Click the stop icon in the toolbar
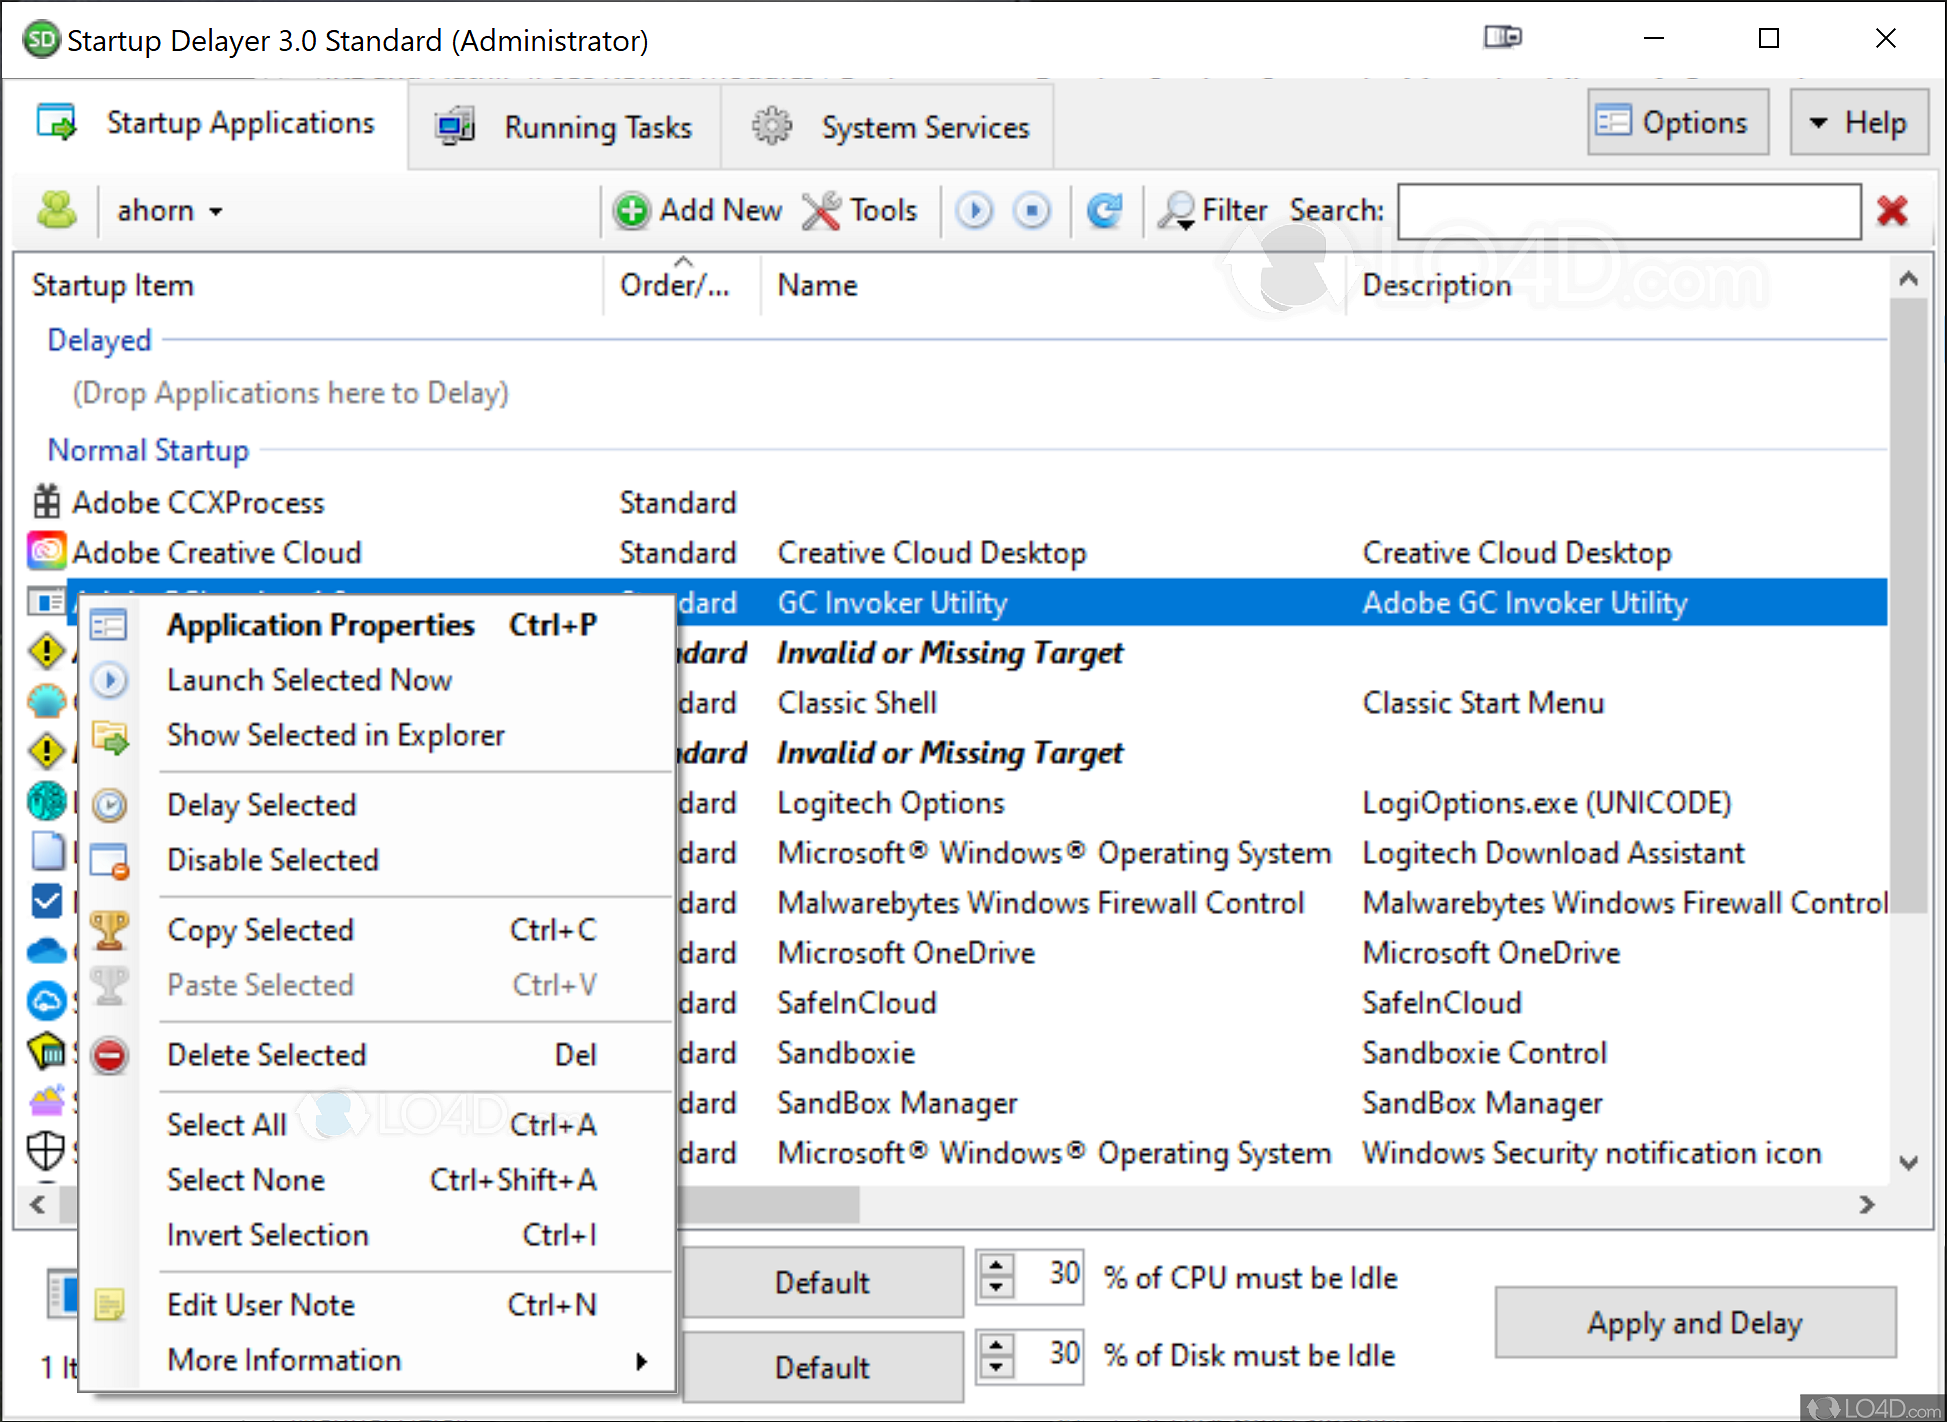Image resolution: width=1947 pixels, height=1422 pixels. (x=1033, y=211)
